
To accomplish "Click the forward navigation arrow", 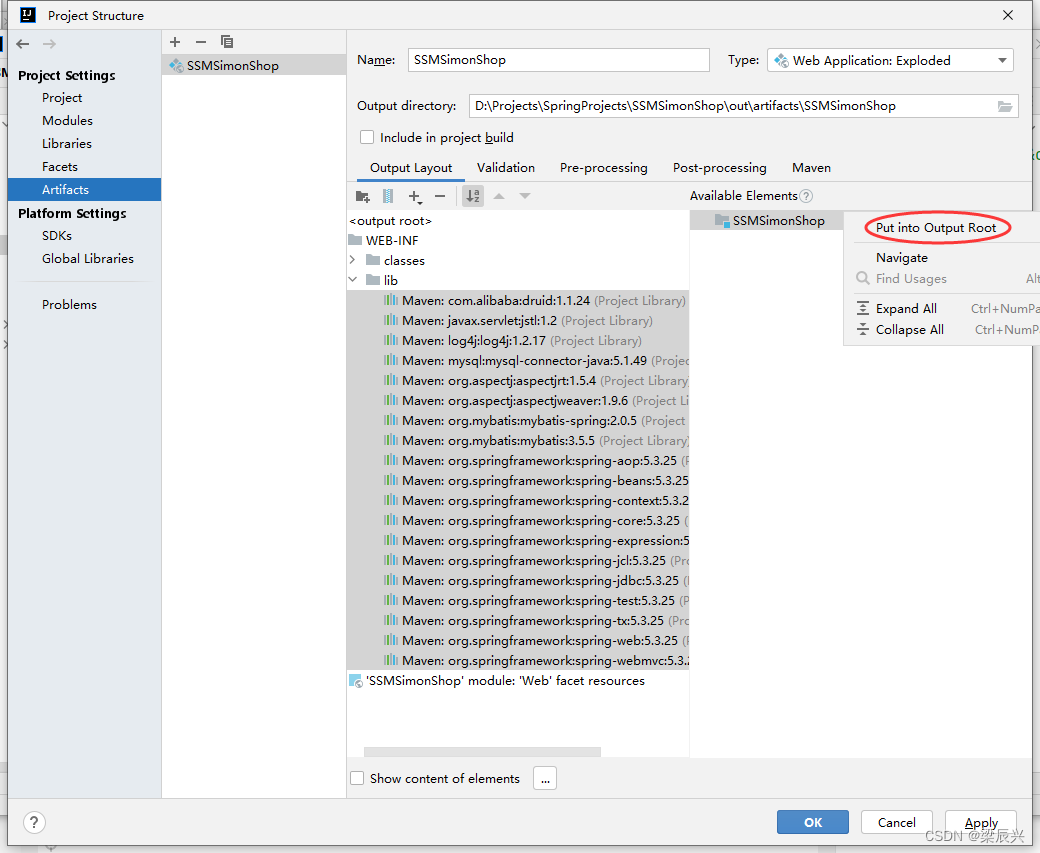I will coord(49,44).
